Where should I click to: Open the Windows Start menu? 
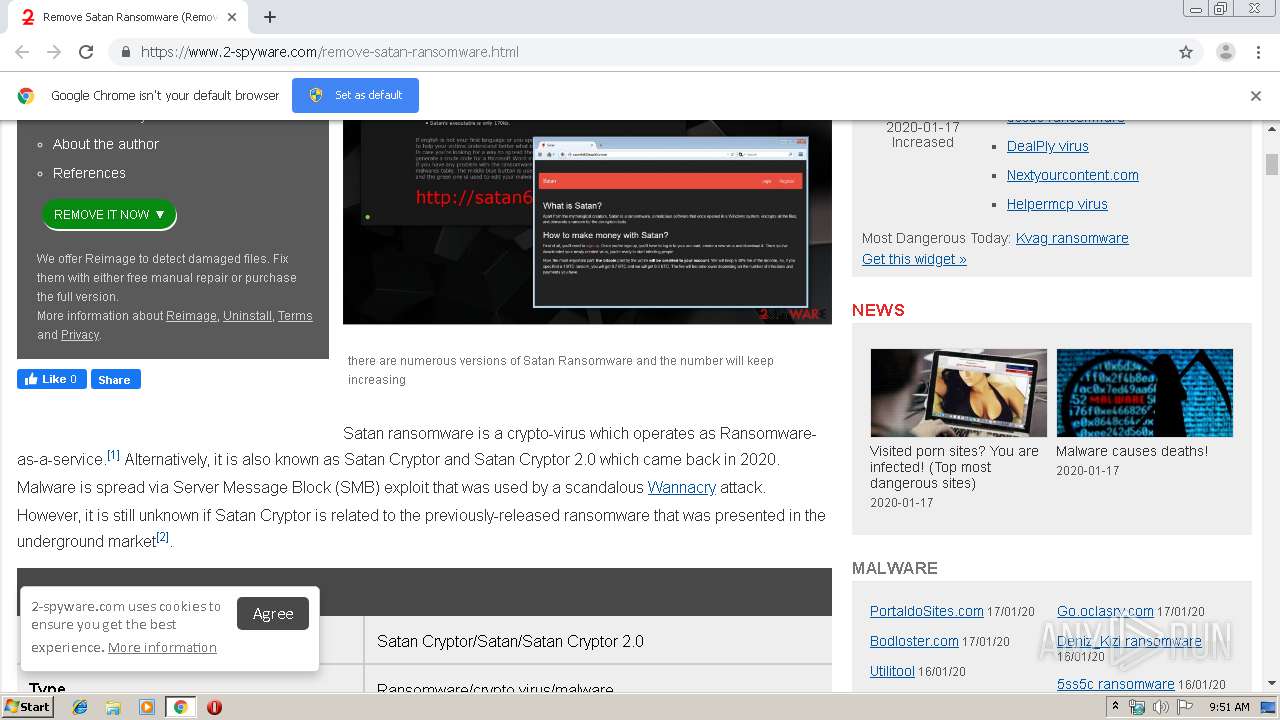click(28, 706)
